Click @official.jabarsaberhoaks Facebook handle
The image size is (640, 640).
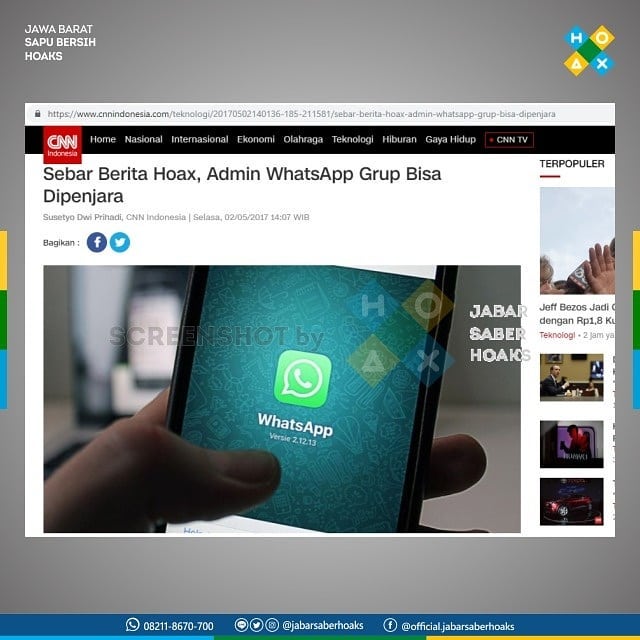point(458,626)
